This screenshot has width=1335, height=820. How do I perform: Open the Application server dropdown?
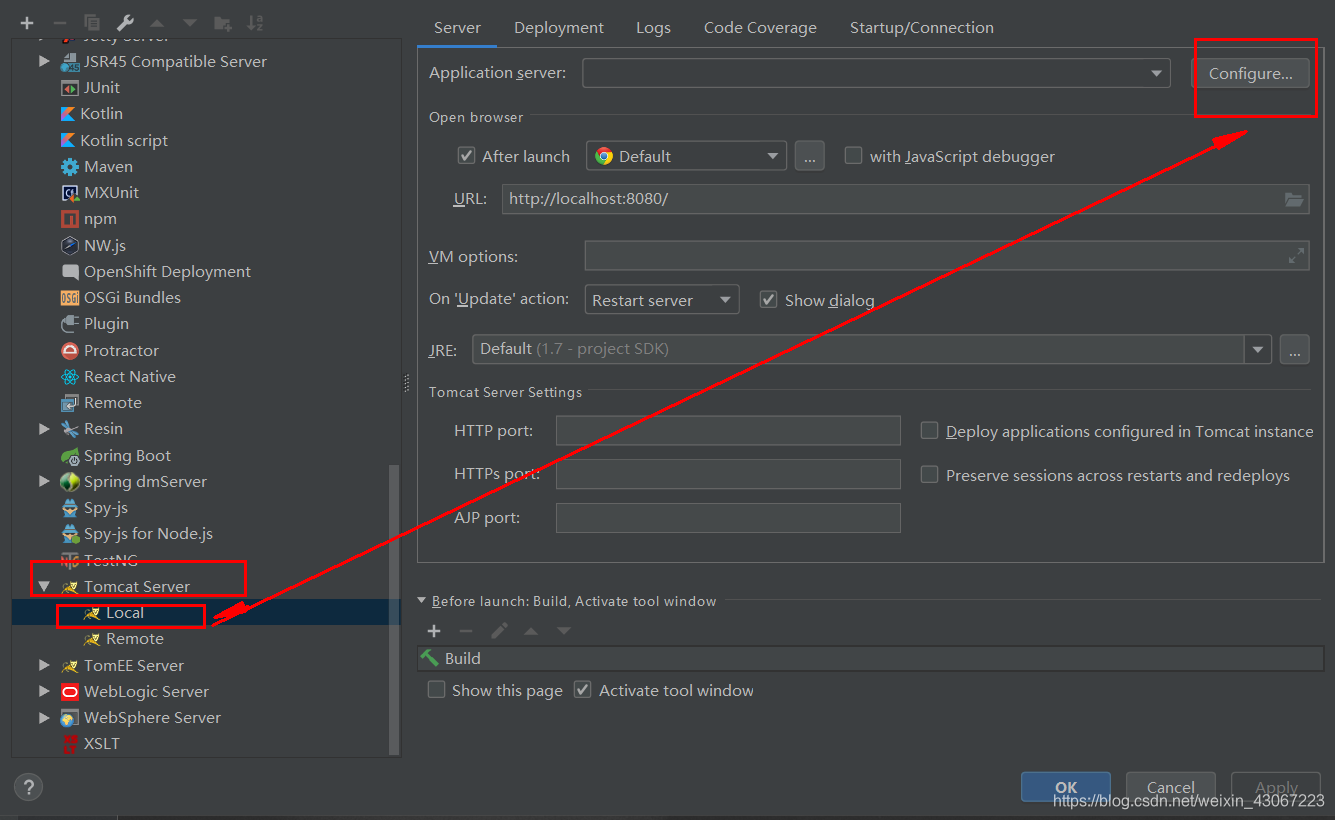[876, 73]
